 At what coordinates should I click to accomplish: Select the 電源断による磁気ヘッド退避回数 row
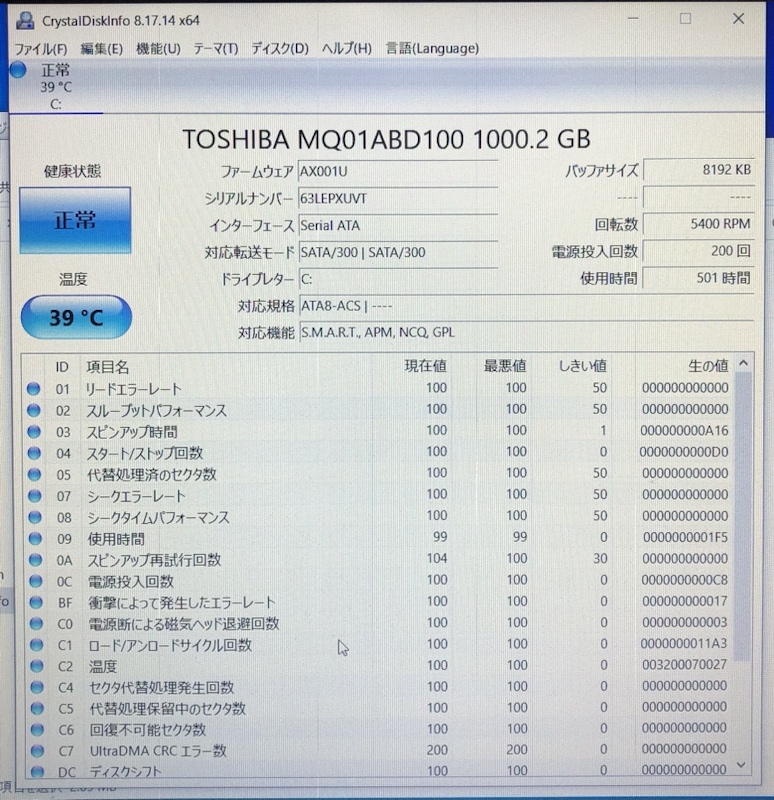click(x=381, y=623)
